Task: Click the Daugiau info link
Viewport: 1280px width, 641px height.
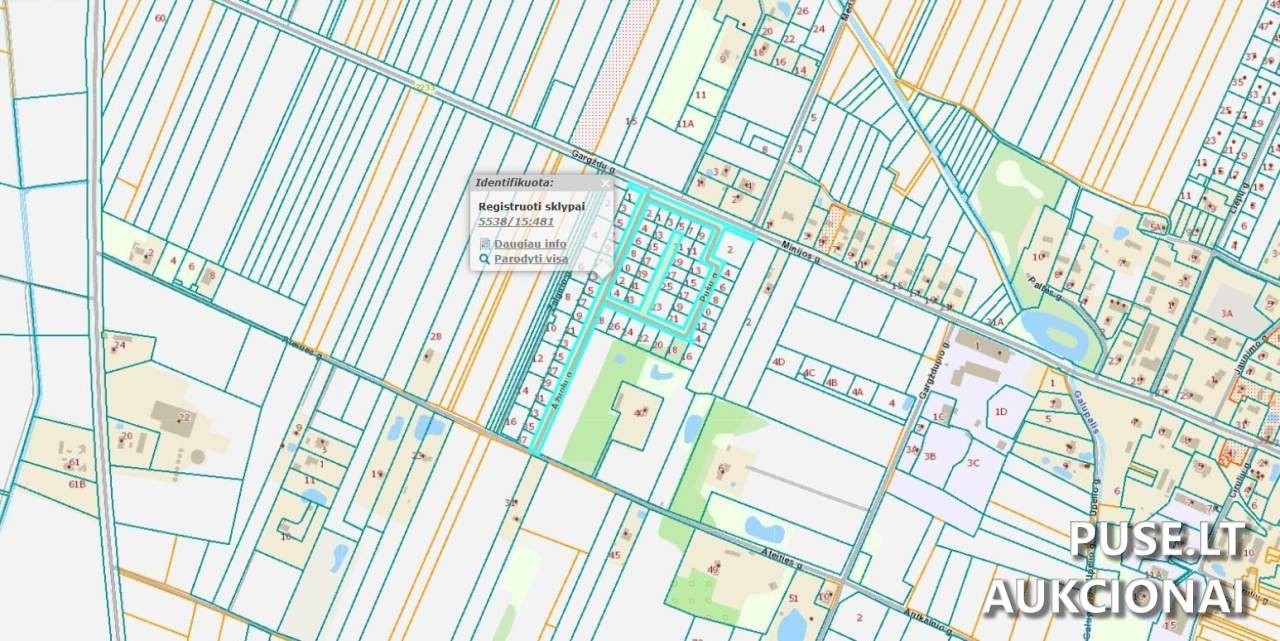Action: (530, 243)
